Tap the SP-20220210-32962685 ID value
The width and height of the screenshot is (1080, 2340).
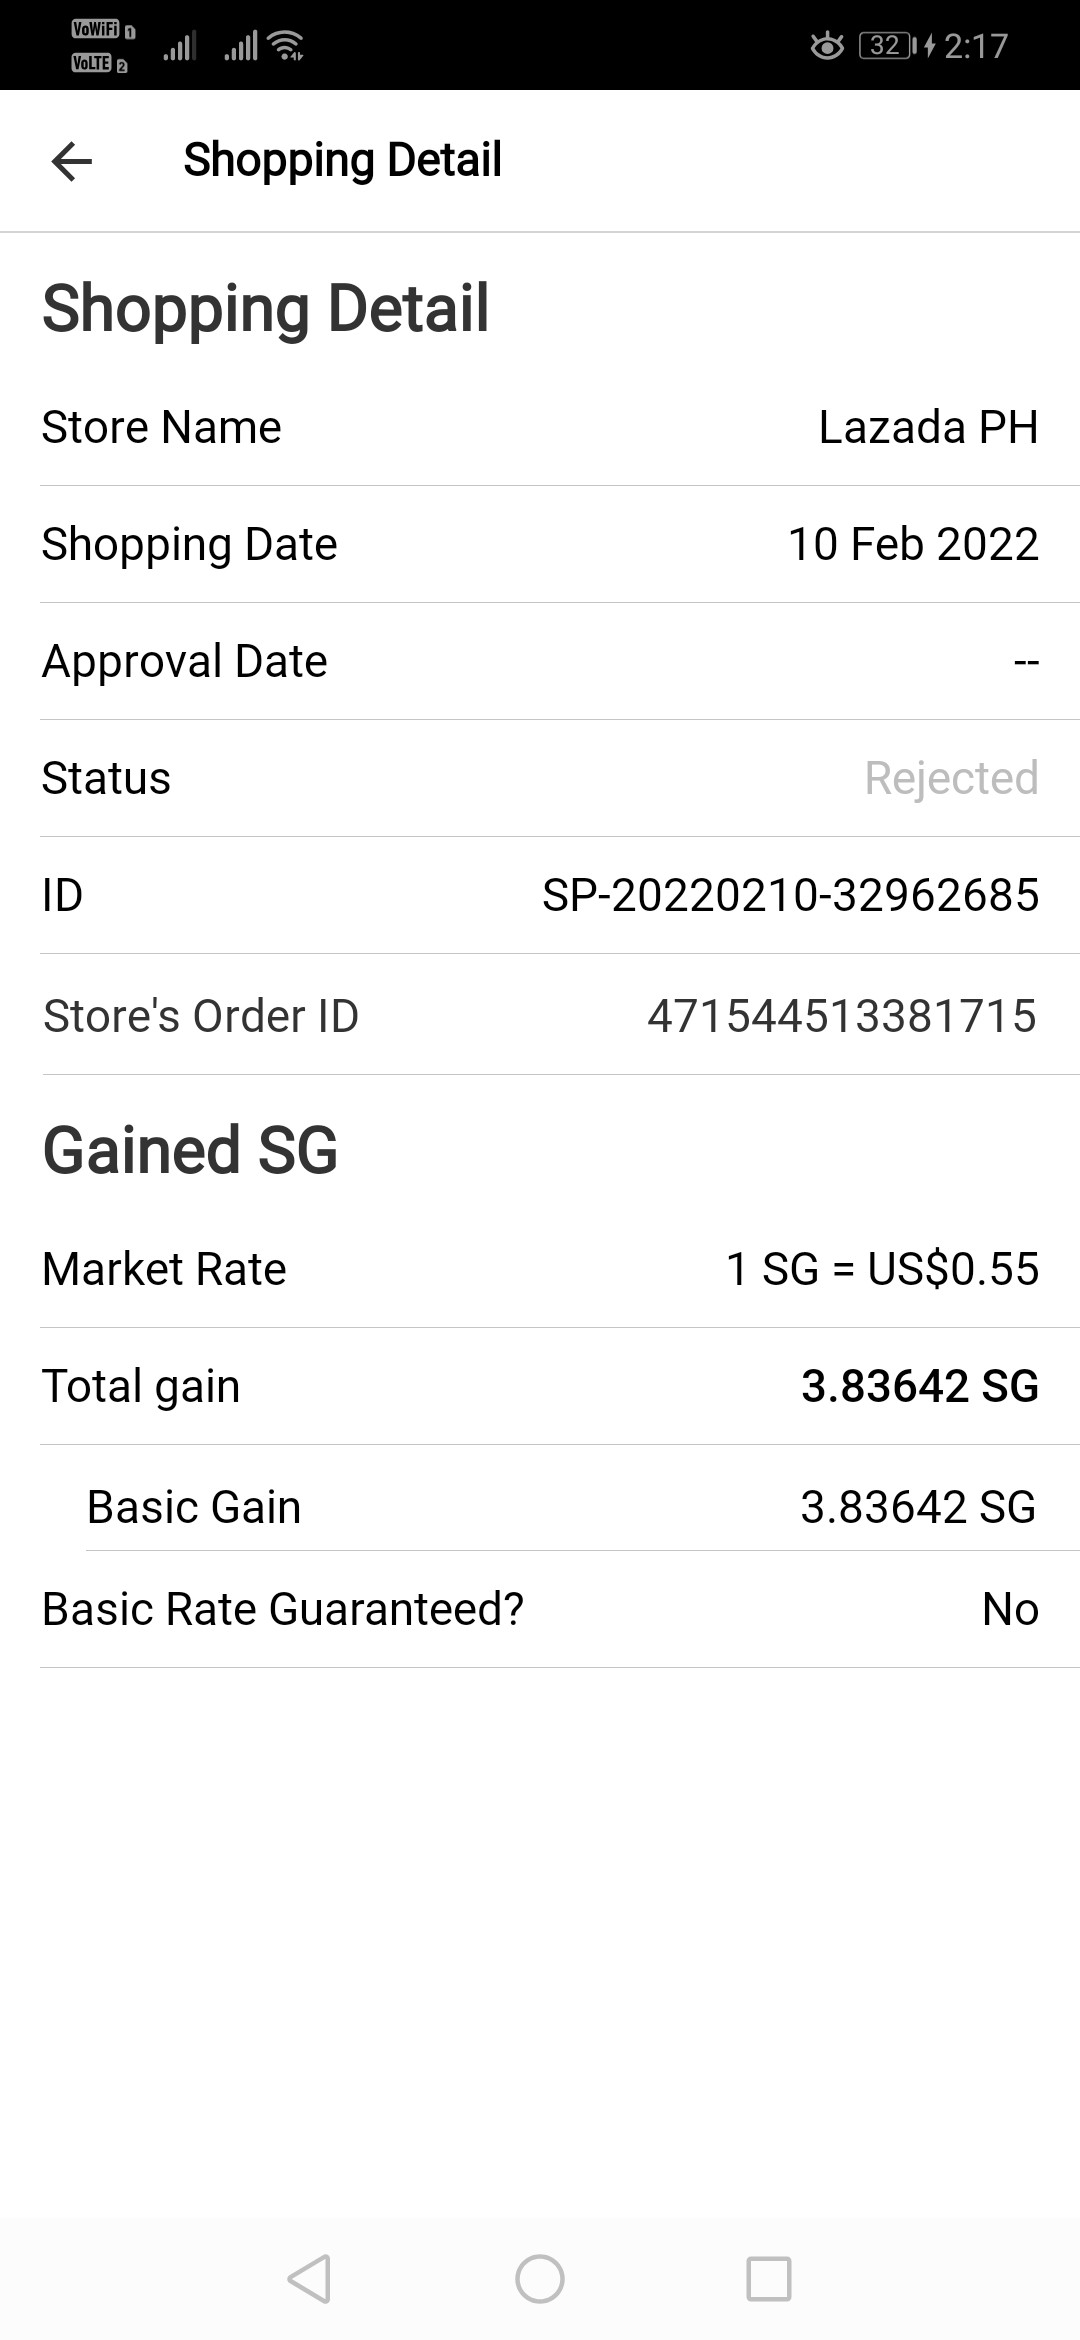(x=790, y=895)
